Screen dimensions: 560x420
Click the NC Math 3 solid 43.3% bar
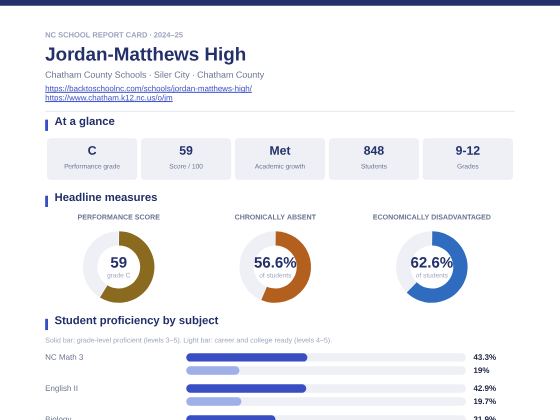click(246, 357)
